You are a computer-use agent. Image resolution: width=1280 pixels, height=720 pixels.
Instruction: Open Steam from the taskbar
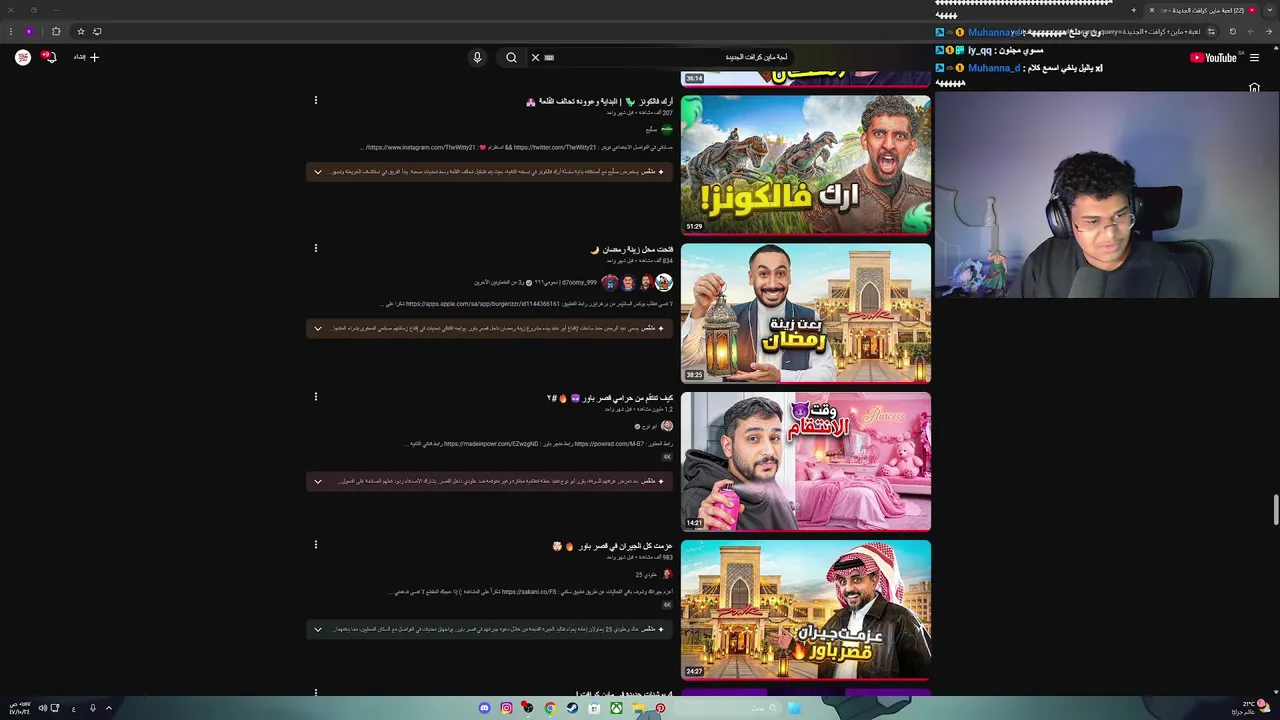click(572, 708)
